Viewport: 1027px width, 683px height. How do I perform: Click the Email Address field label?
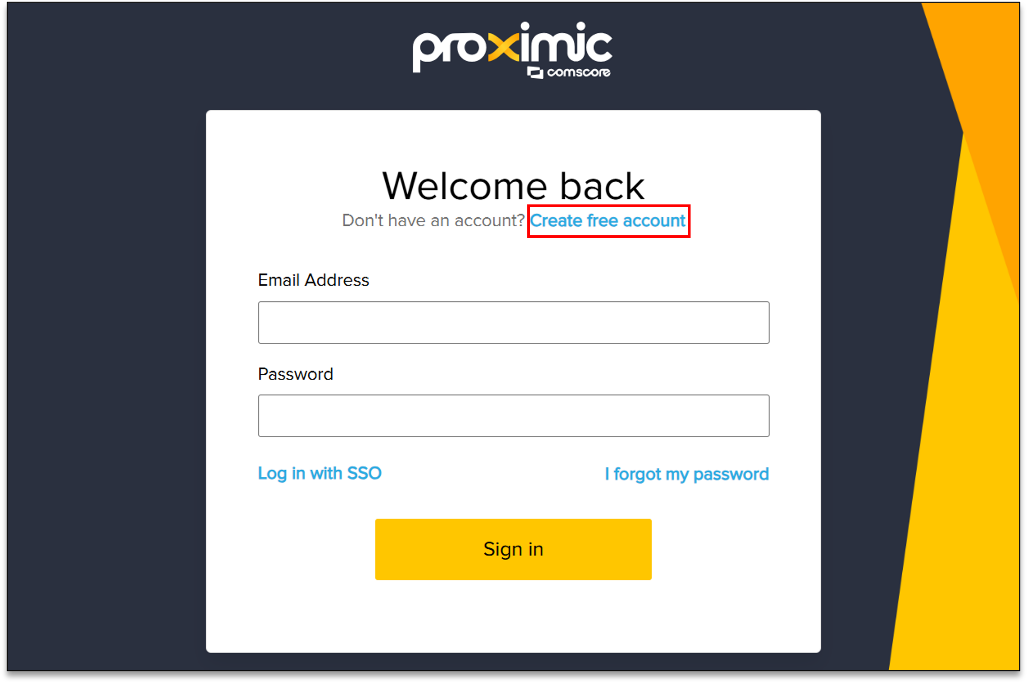(x=314, y=280)
